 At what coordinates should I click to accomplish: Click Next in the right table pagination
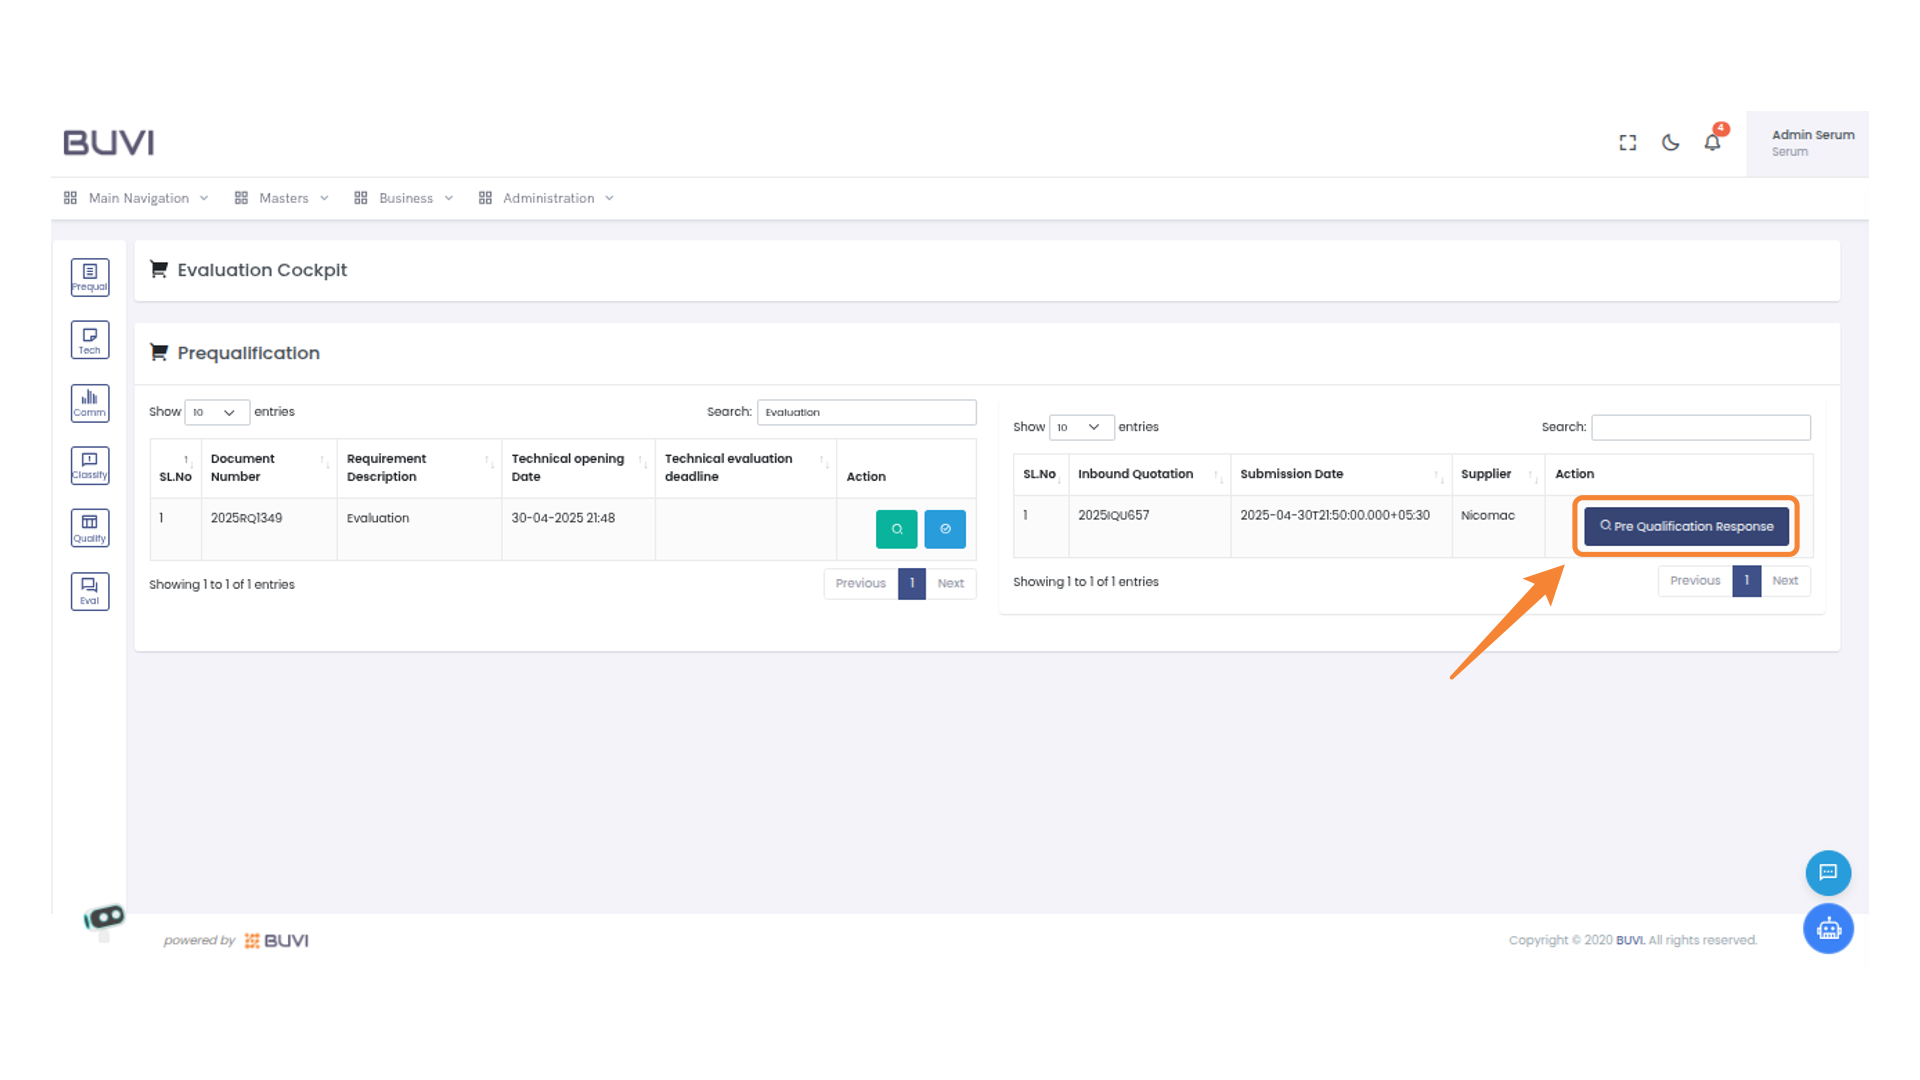tap(1784, 581)
